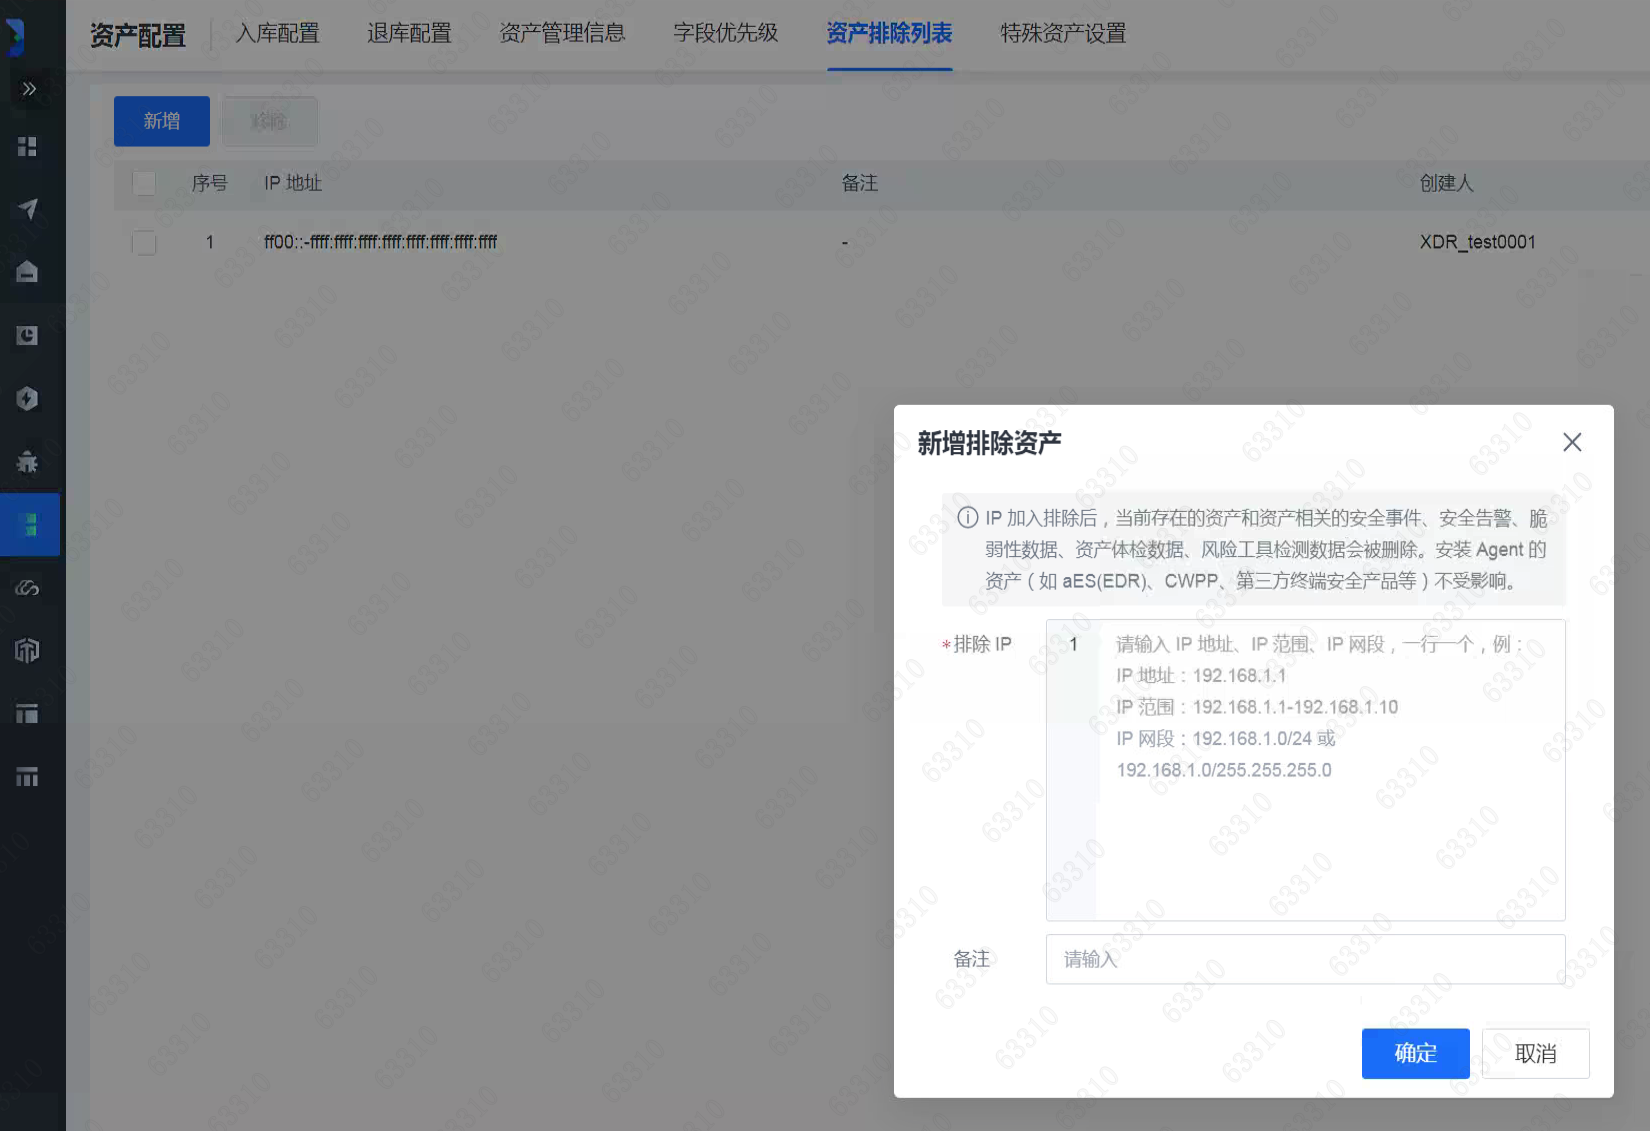Click 取消 to cancel the dialog
Screen dimensions: 1650x1131
tap(1535, 1053)
